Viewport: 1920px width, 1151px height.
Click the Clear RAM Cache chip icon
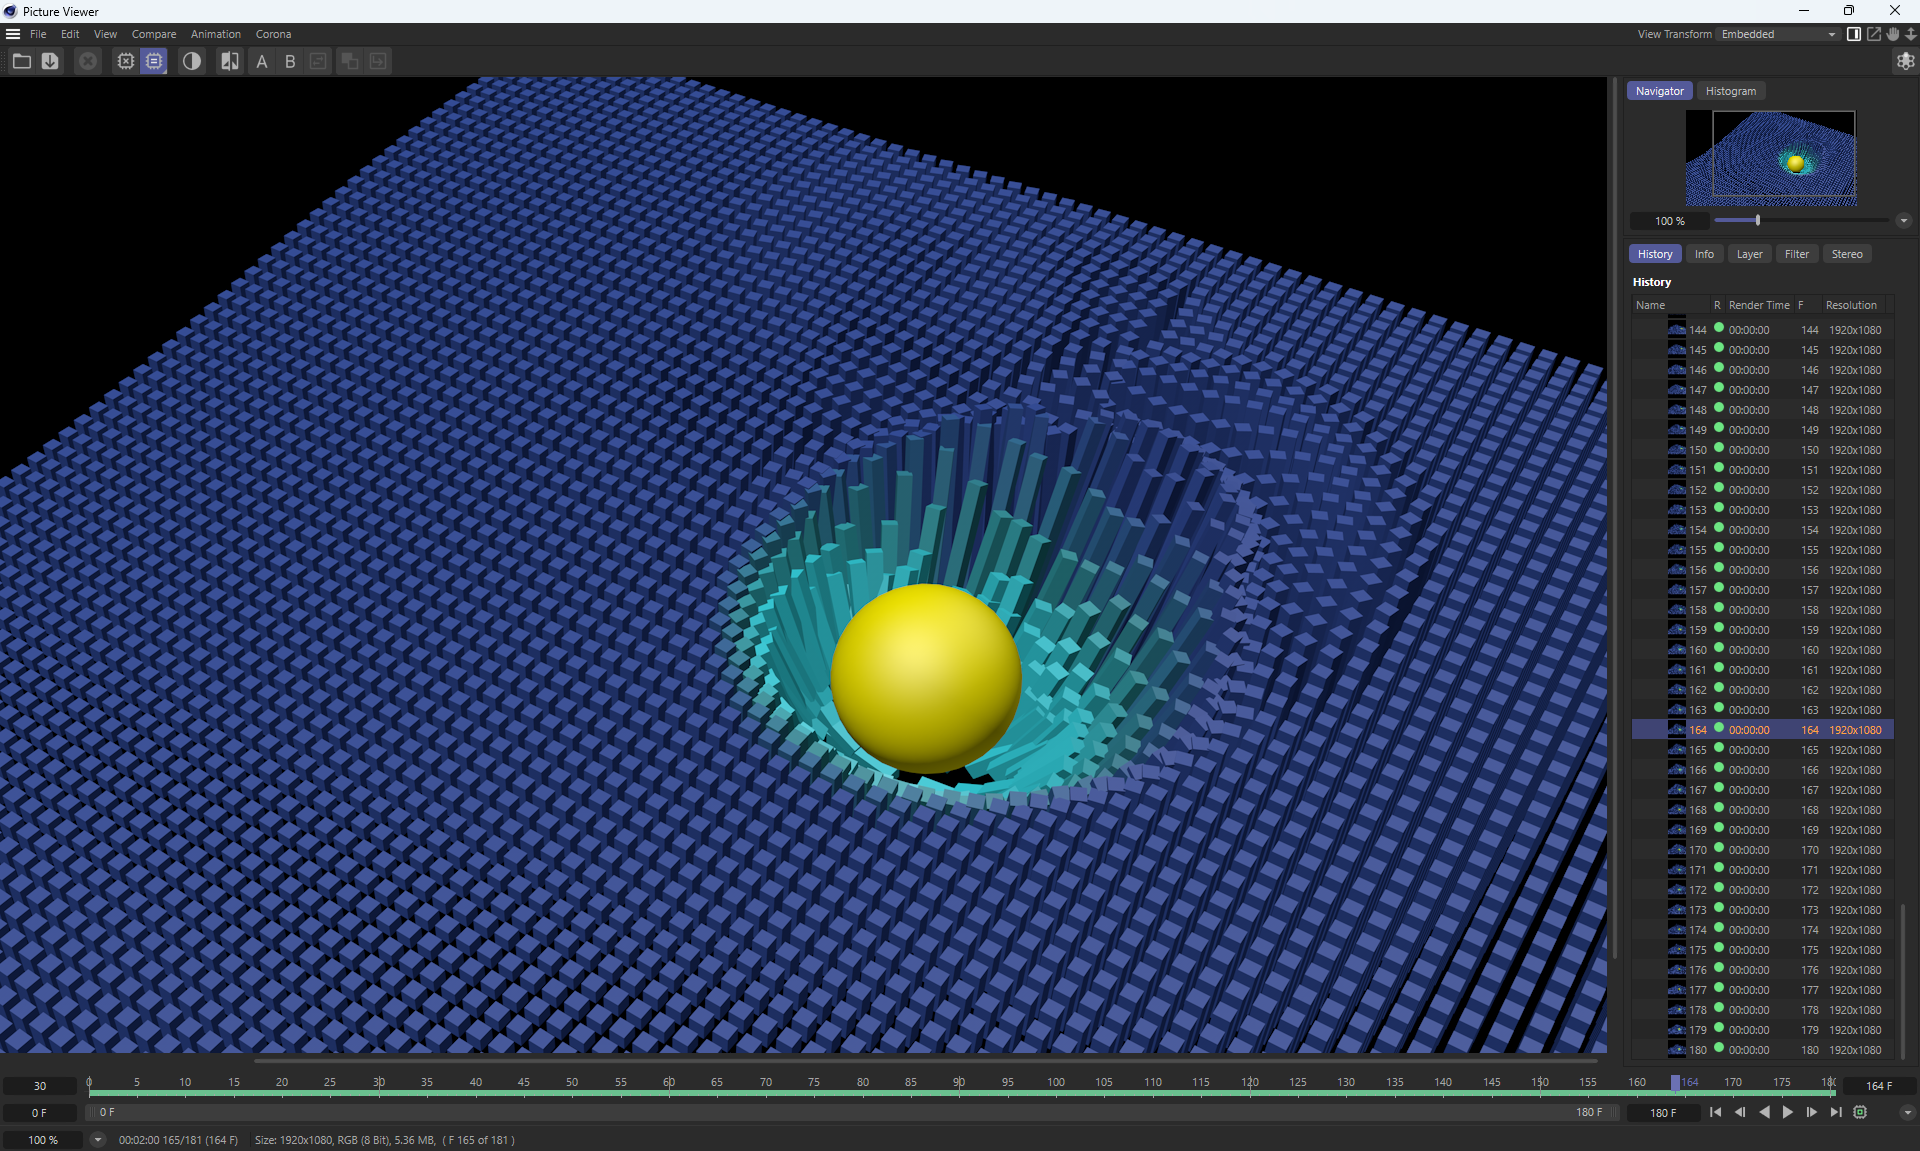point(125,62)
